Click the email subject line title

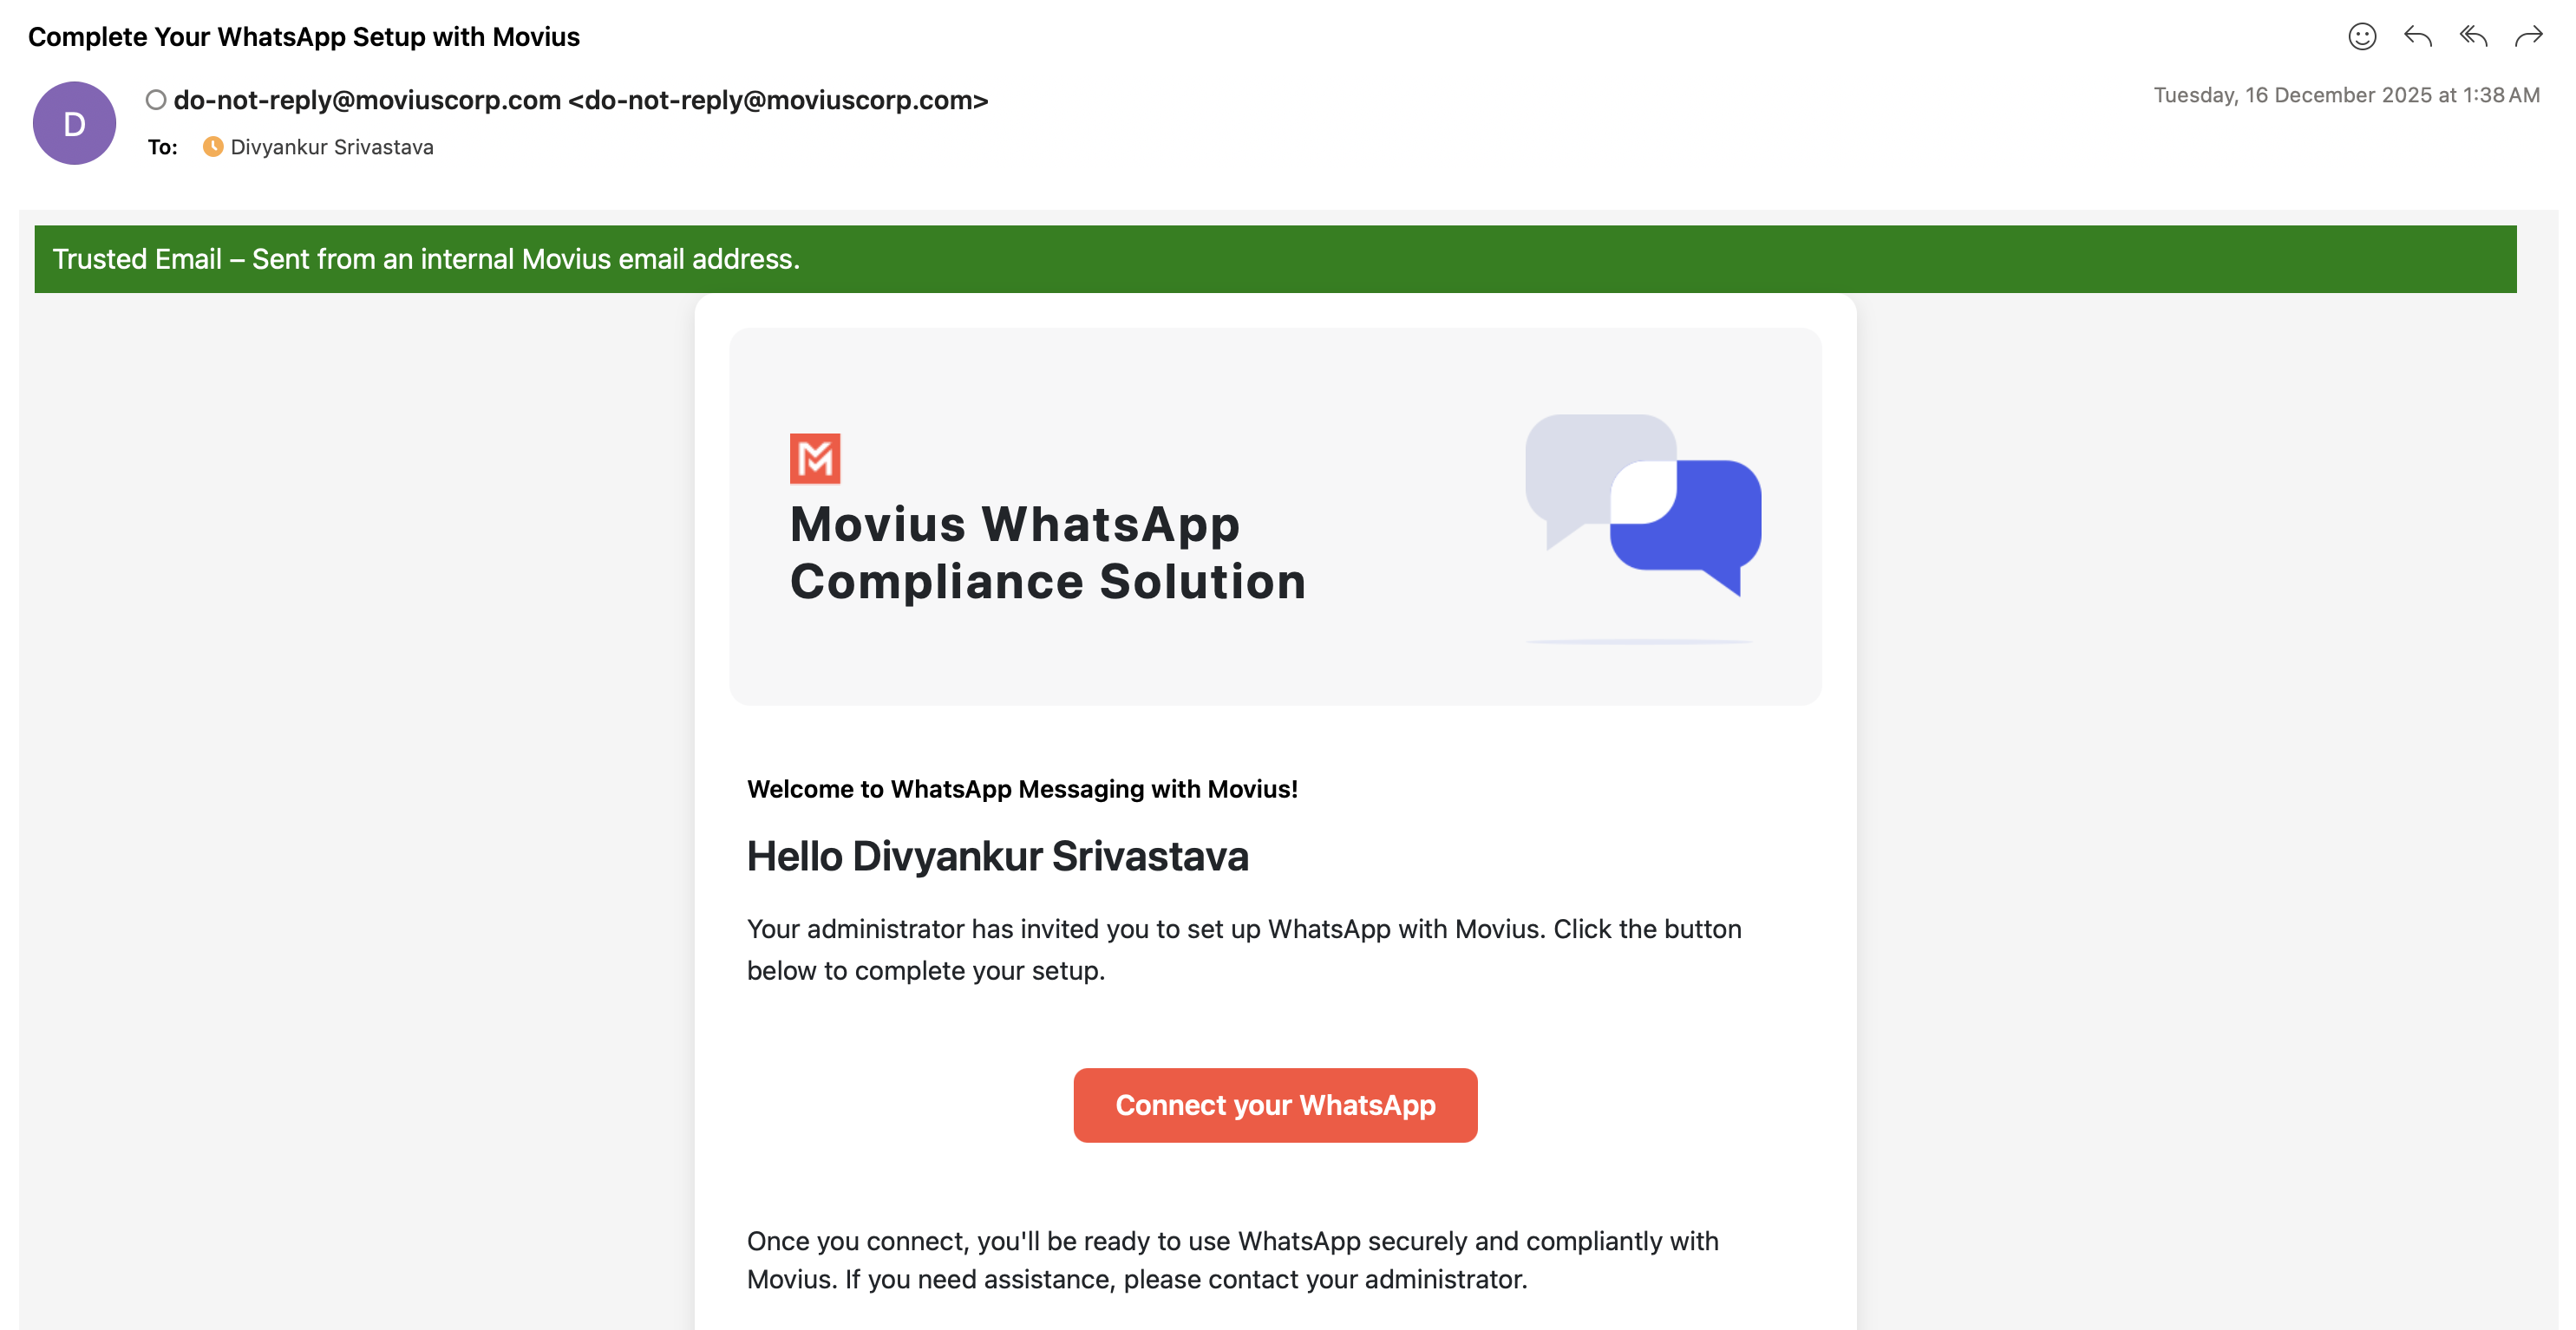[x=304, y=37]
